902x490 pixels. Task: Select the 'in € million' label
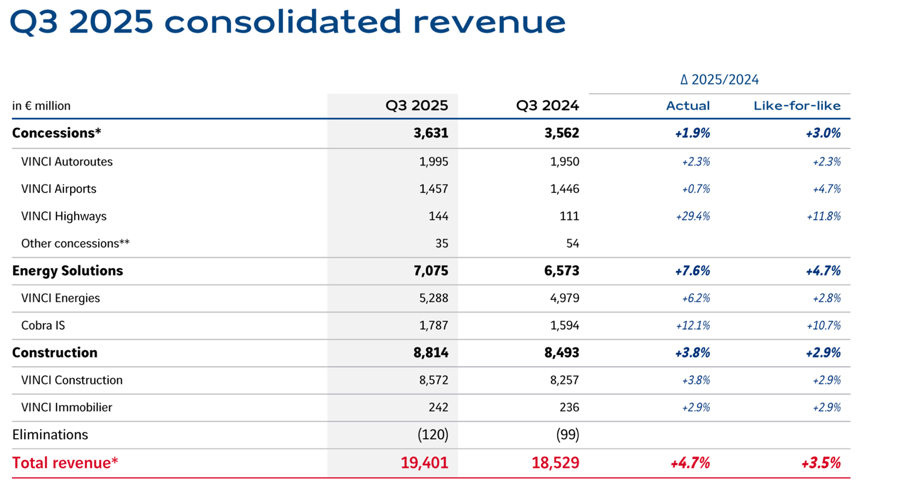click(x=41, y=106)
